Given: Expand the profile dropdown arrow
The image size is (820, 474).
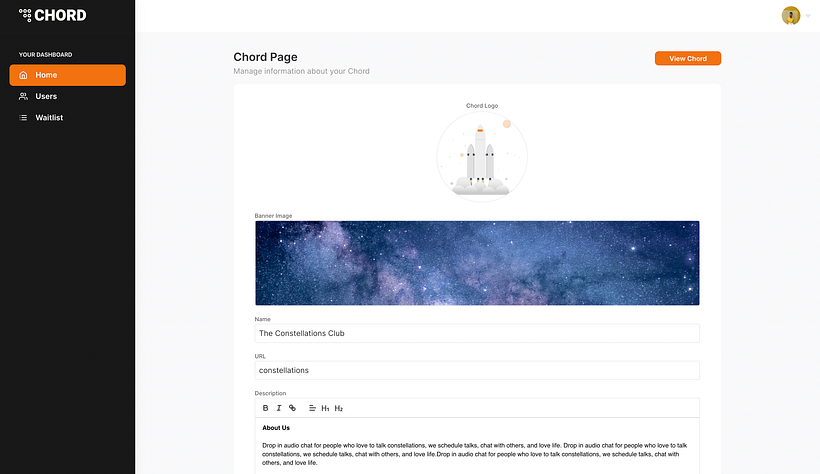Looking at the screenshot, I should tap(805, 16).
